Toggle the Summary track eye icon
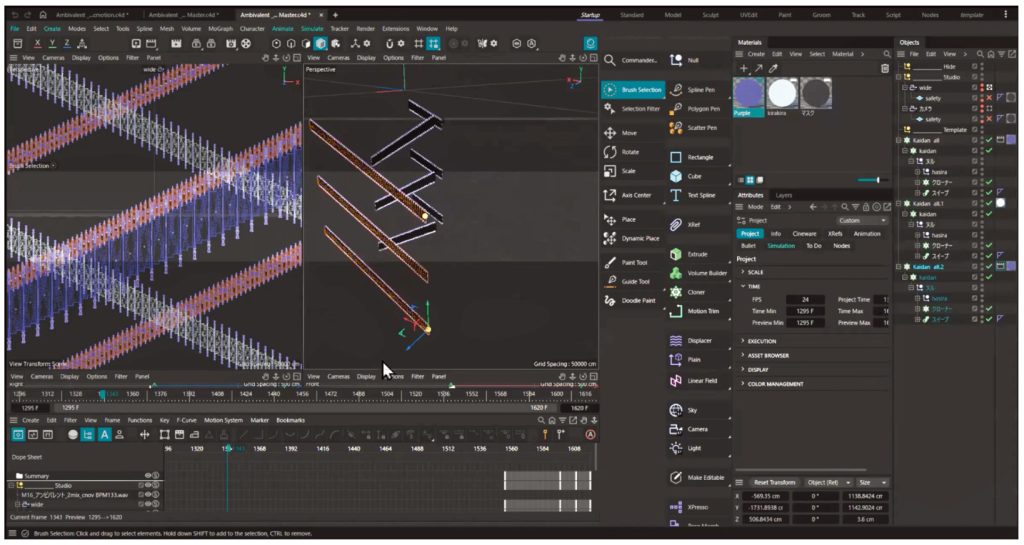 pos(148,476)
